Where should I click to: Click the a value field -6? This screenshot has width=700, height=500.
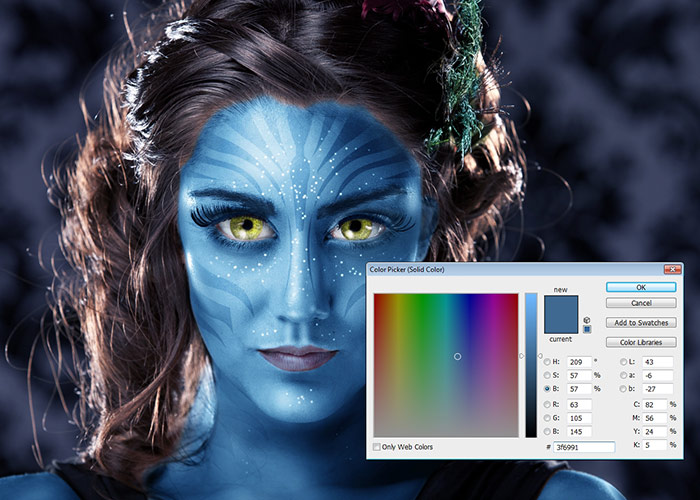tap(657, 375)
